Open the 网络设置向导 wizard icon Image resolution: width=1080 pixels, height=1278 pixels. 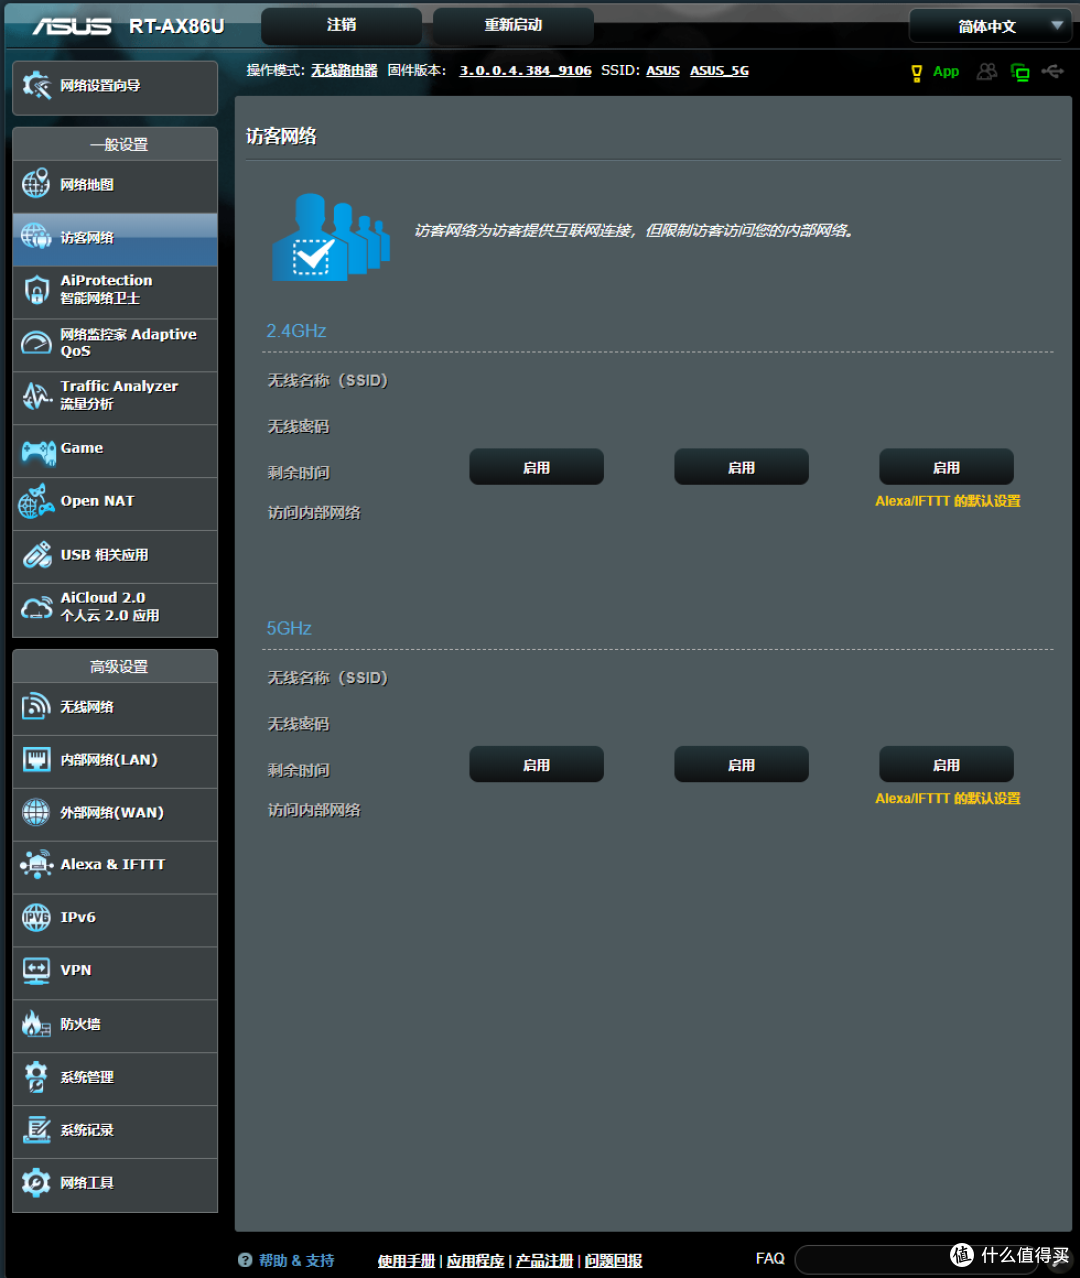click(37, 86)
